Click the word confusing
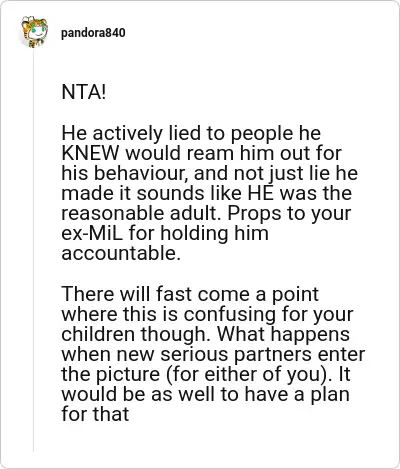The width and height of the screenshot is (400, 469). (230, 314)
